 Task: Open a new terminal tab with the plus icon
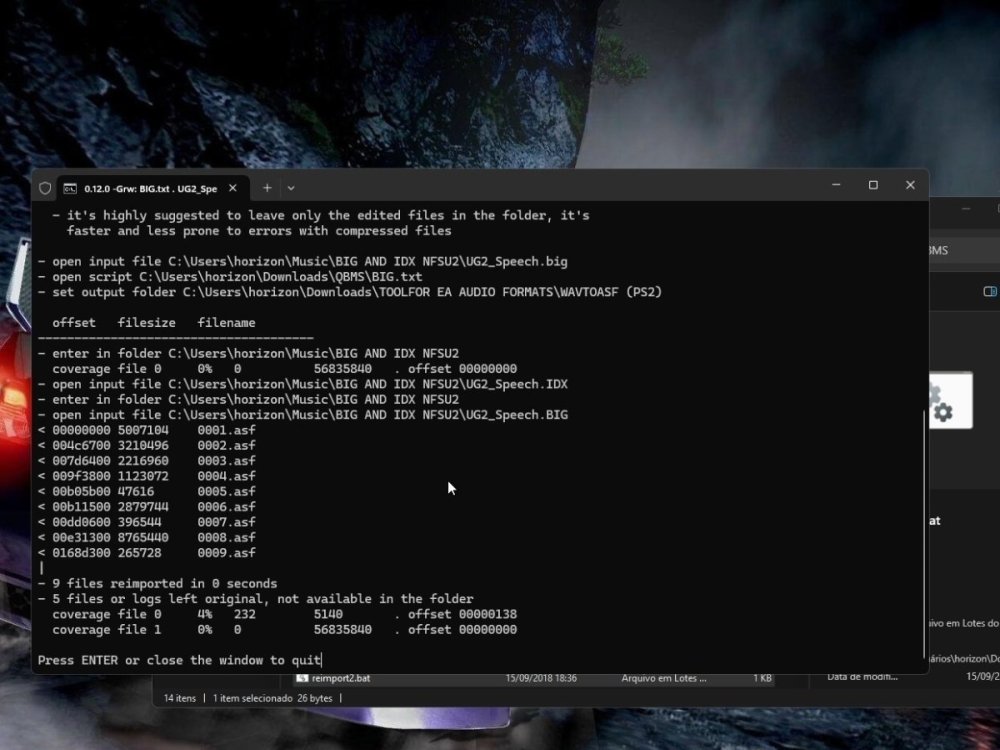(x=267, y=188)
